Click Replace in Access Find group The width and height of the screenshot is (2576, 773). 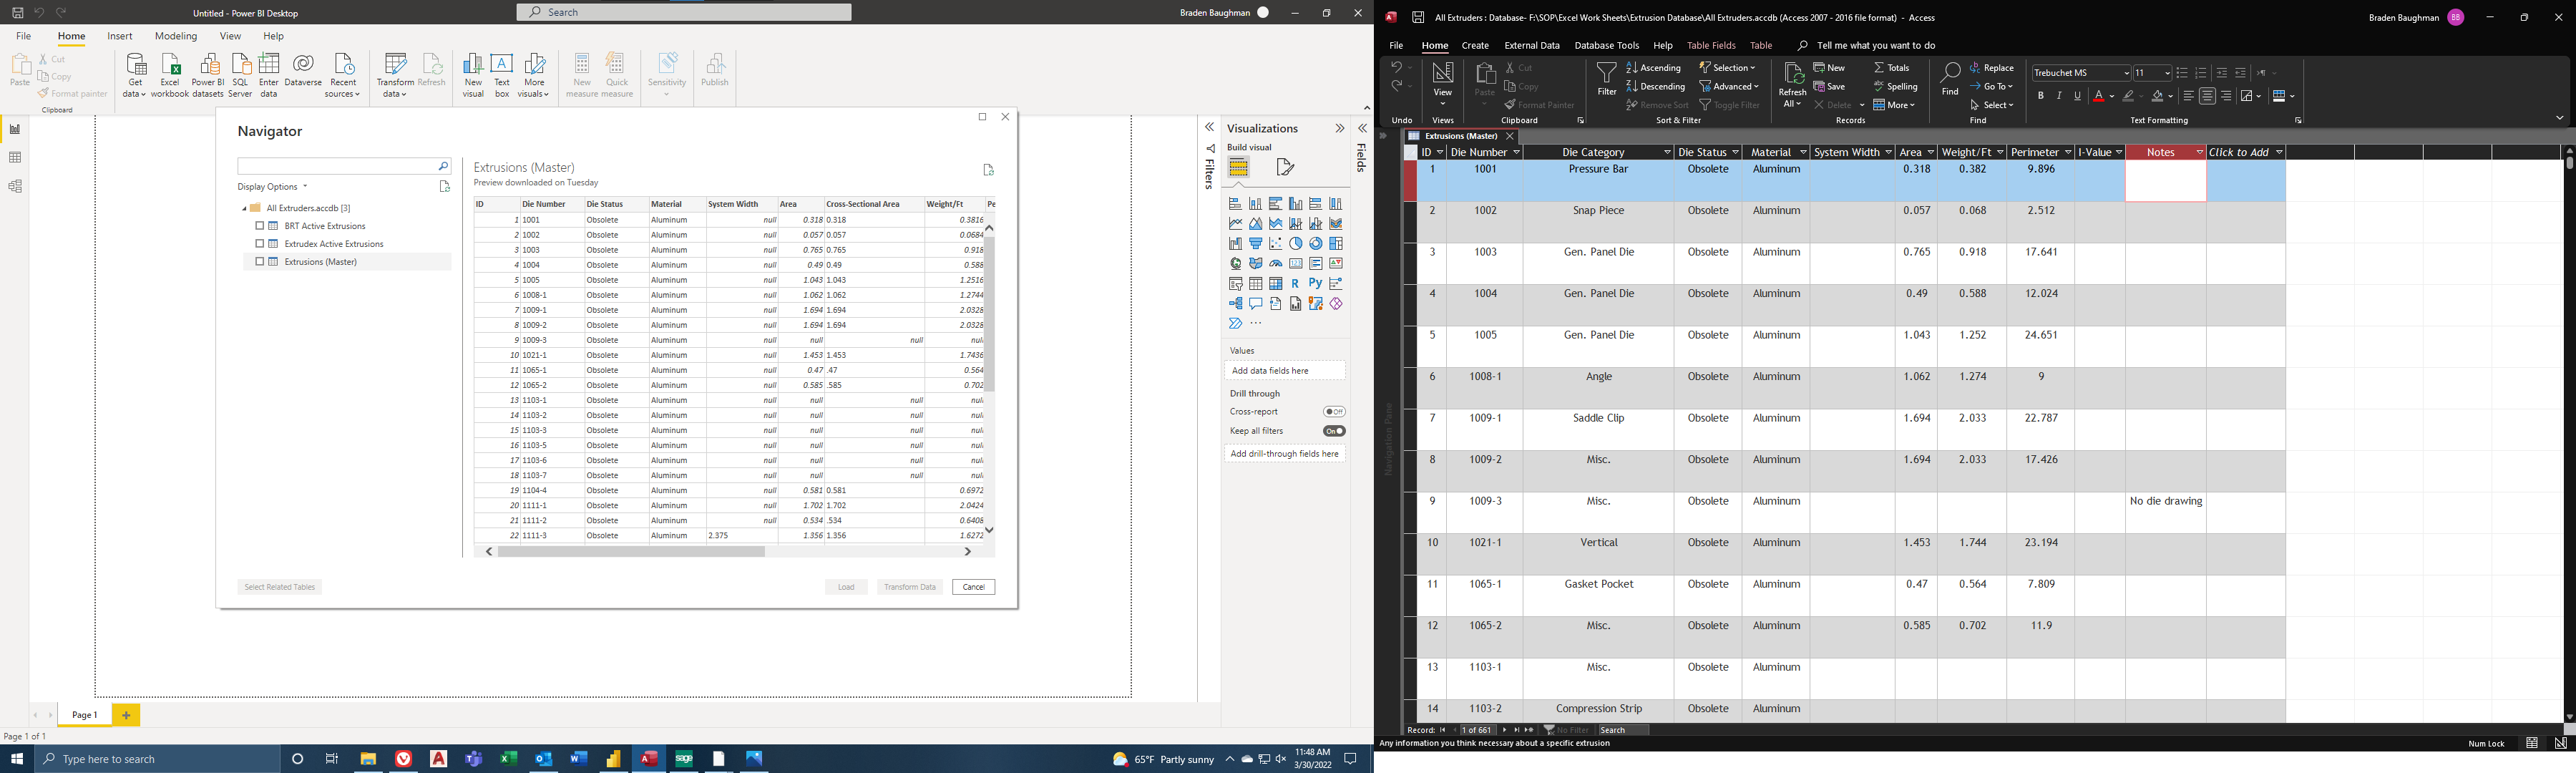click(x=1992, y=68)
